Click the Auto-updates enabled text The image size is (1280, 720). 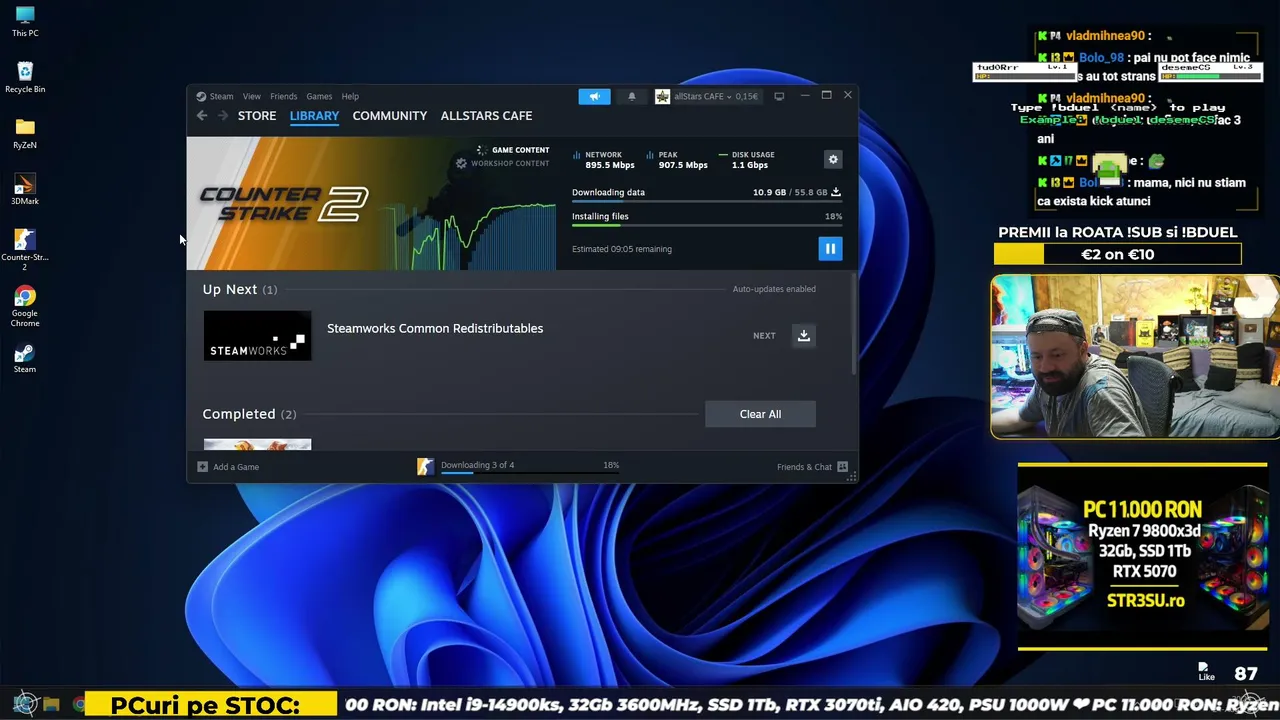click(774, 289)
